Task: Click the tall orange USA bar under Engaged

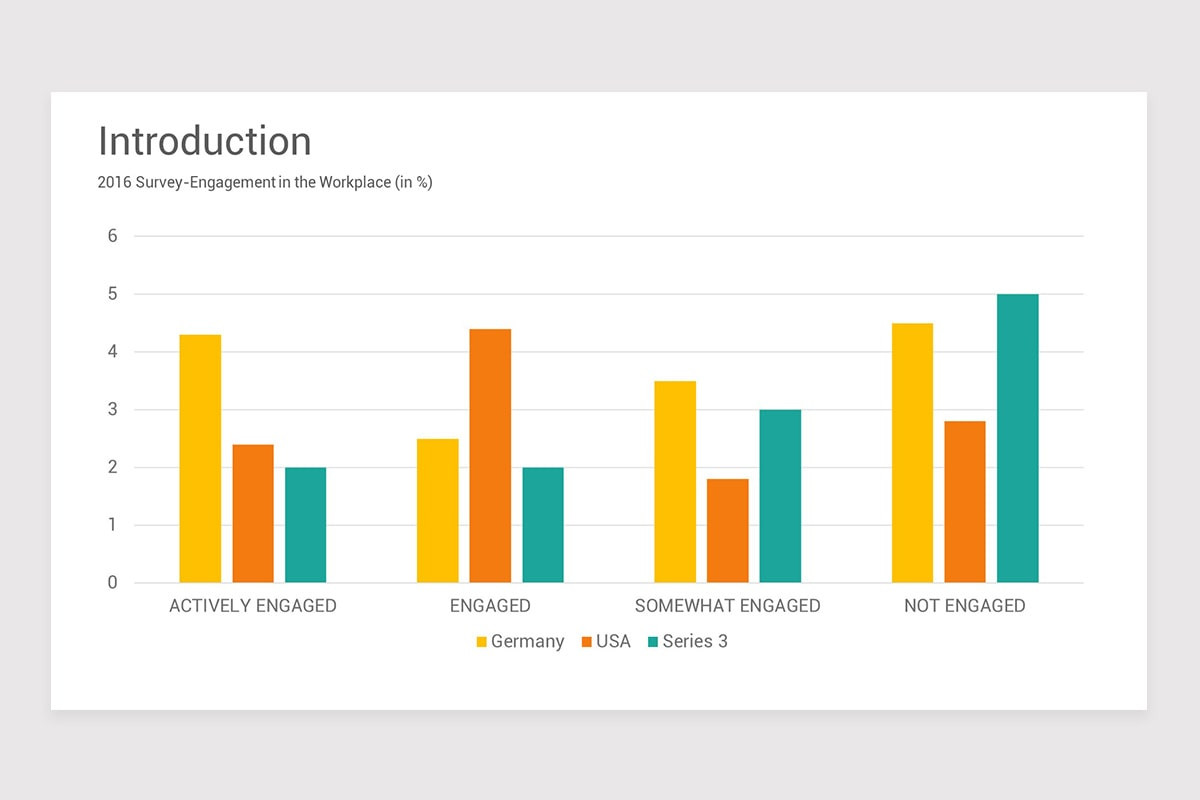Action: click(x=490, y=455)
